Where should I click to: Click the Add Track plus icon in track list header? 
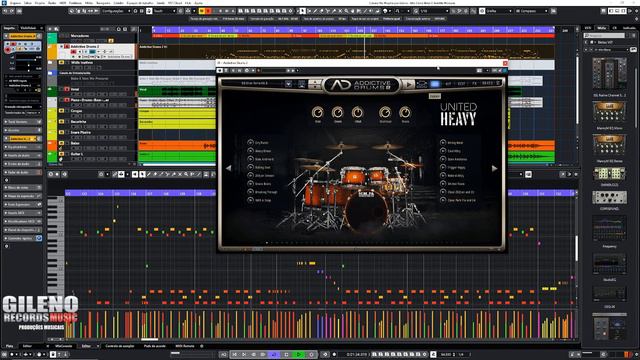[50, 29]
